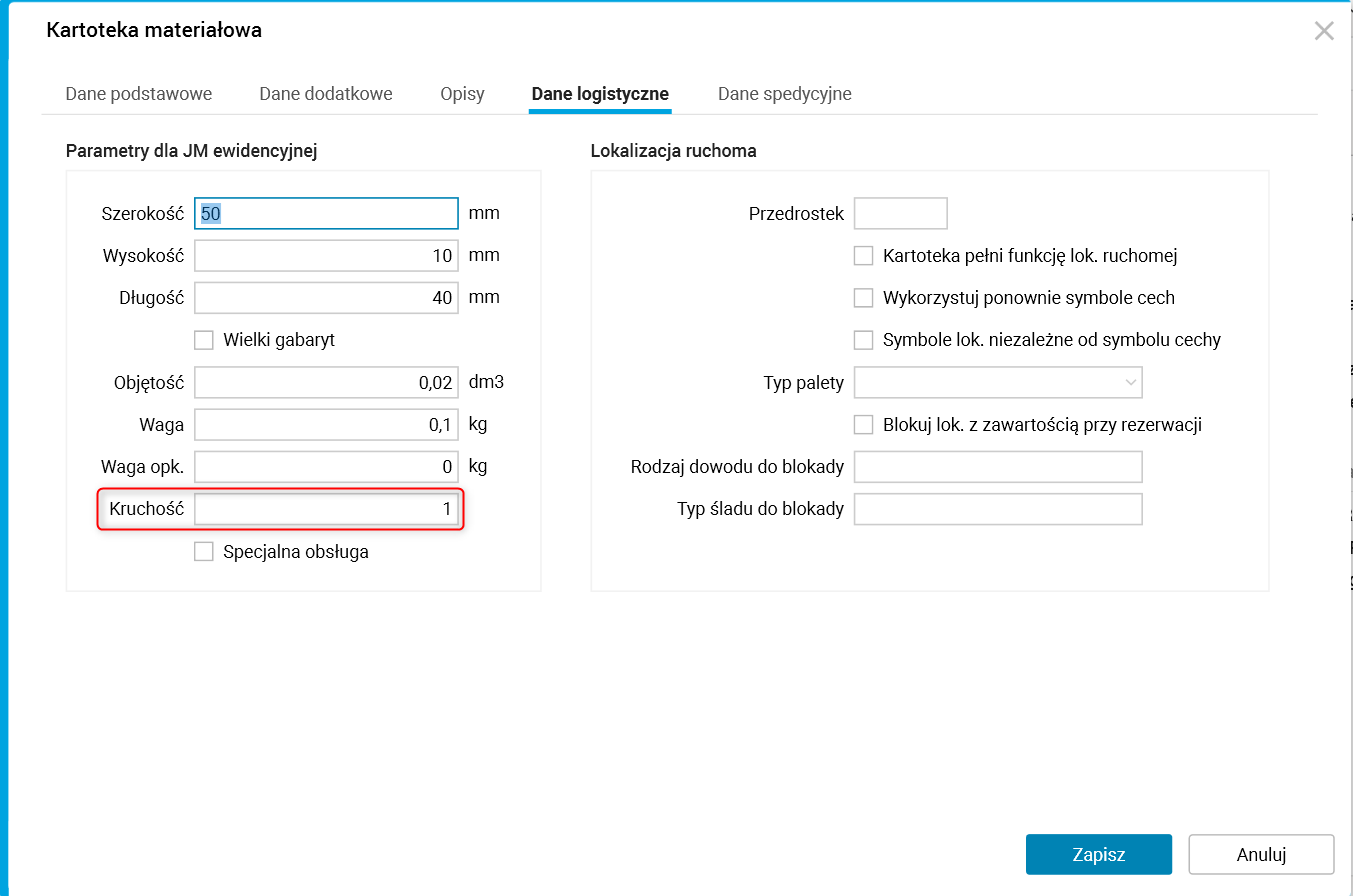Viewport: 1353px width, 896px height.
Task: Open the Dane spedycyjne tab
Action: point(784,94)
